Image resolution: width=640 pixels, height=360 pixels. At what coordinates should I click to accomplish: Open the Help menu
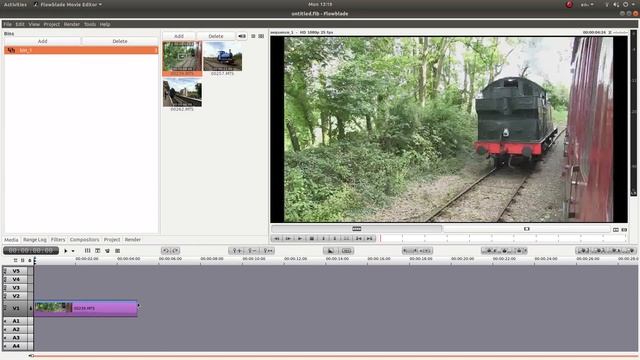[x=105, y=24]
